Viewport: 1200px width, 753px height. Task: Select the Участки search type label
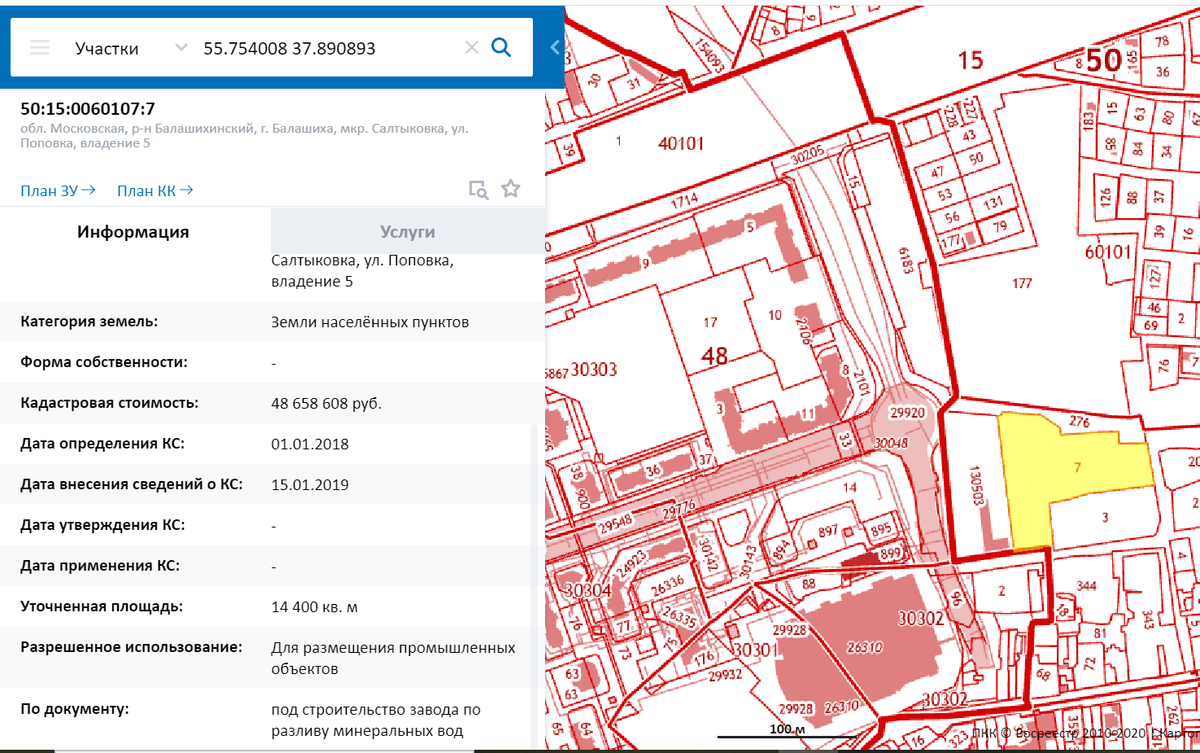pyautogui.click(x=107, y=48)
